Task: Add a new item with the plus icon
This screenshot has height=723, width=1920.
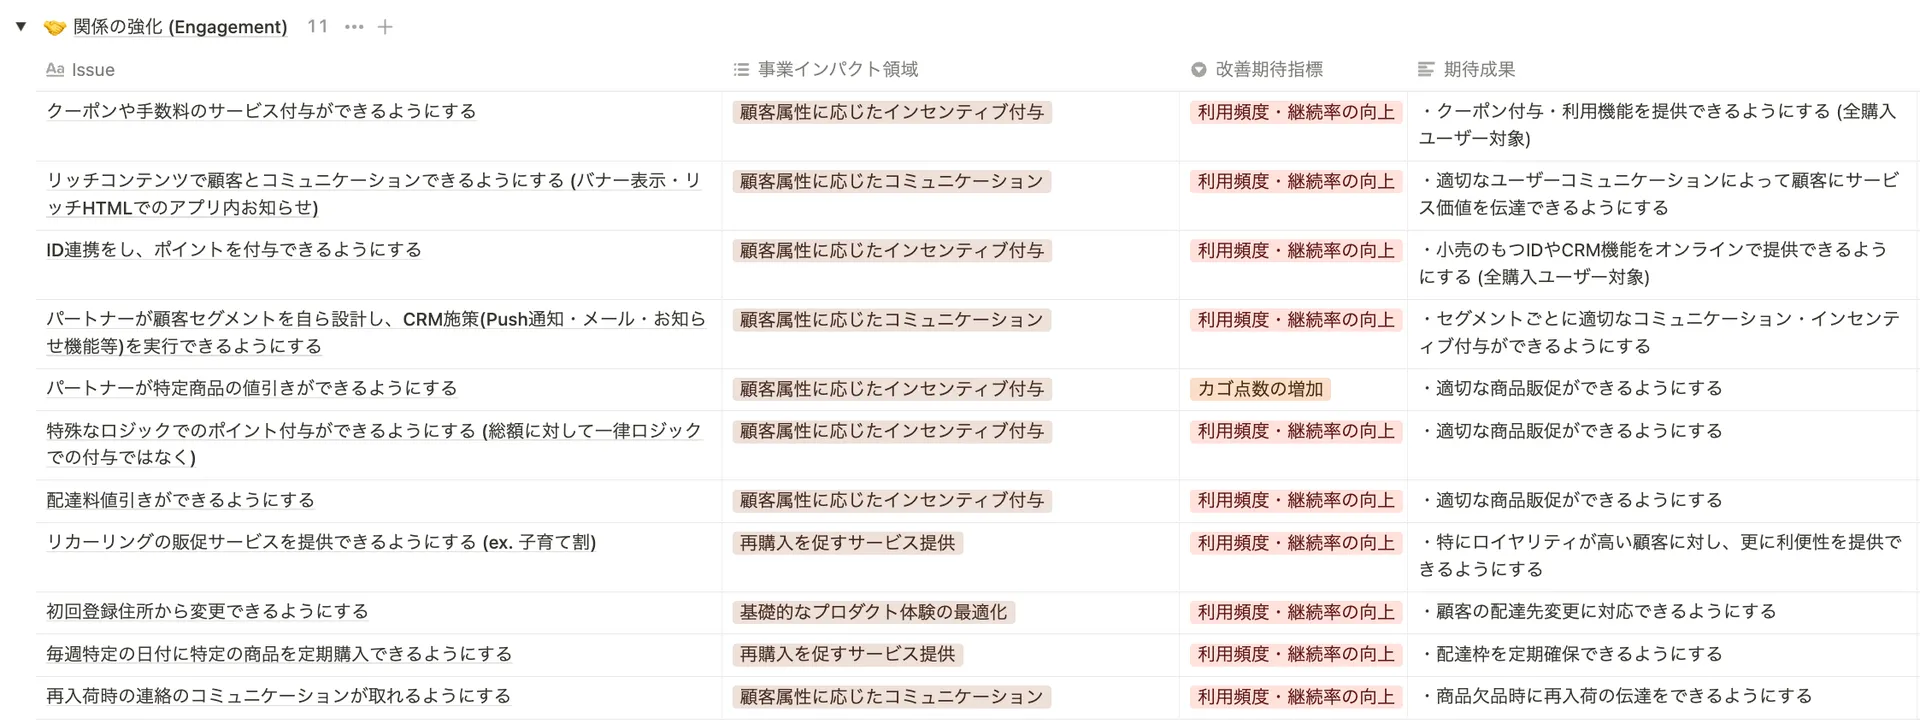Action: pos(385,27)
